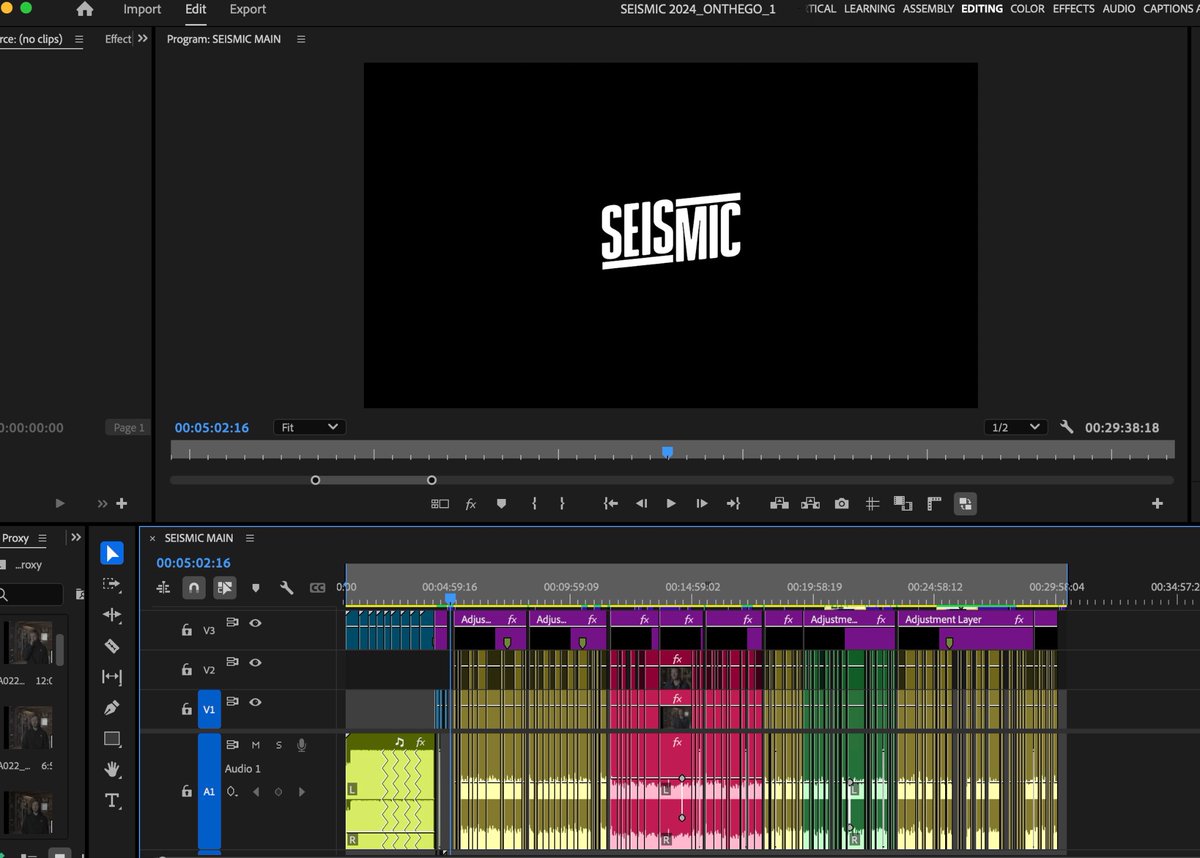Click Mark In in Program monitor
This screenshot has height=858, width=1200.
pyautogui.click(x=534, y=504)
